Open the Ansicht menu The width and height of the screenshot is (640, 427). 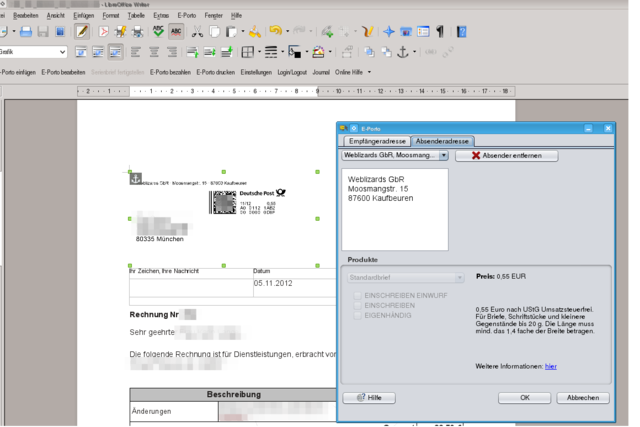(56, 16)
